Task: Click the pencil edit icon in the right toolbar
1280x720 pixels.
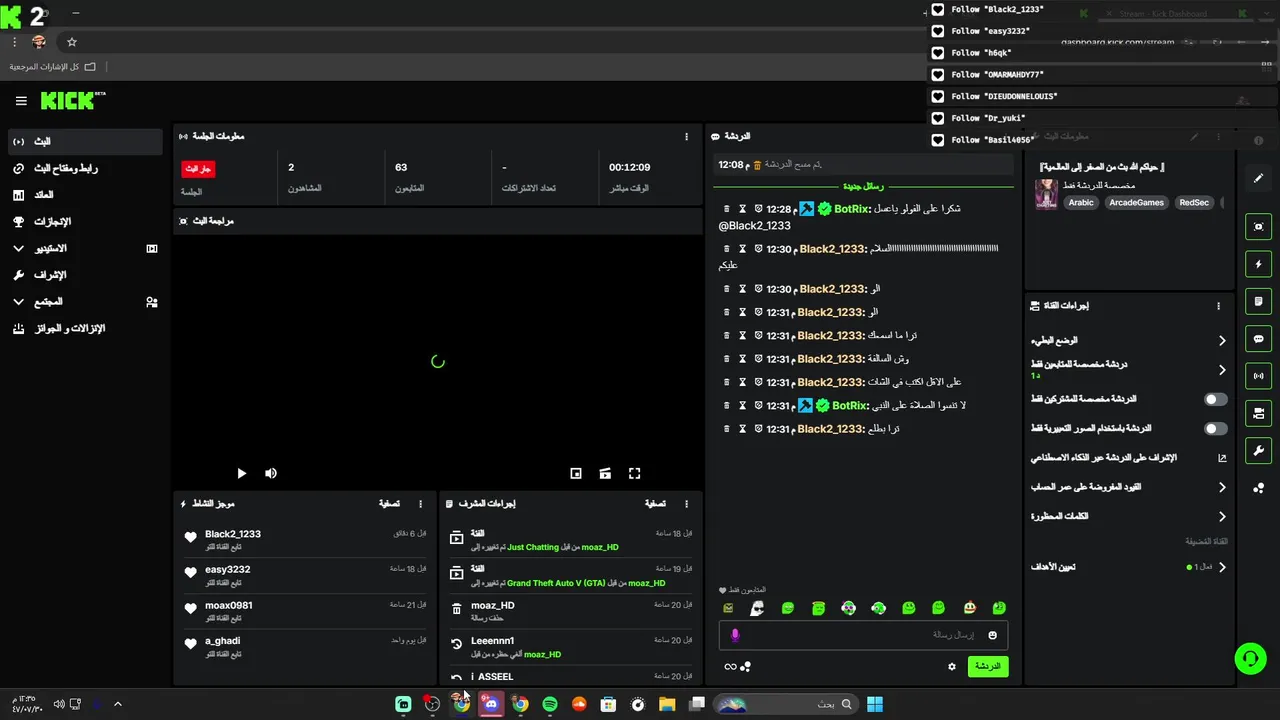Action: (x=1259, y=178)
